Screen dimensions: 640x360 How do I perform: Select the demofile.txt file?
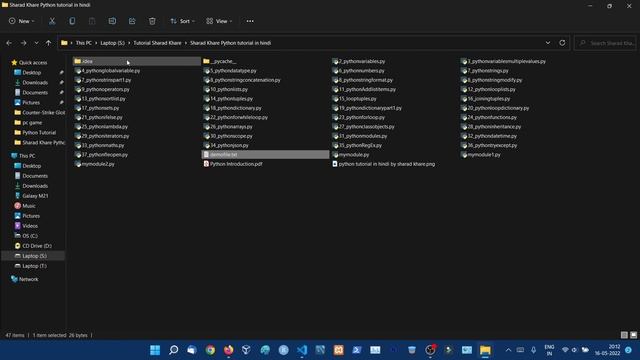pyautogui.click(x=265, y=155)
